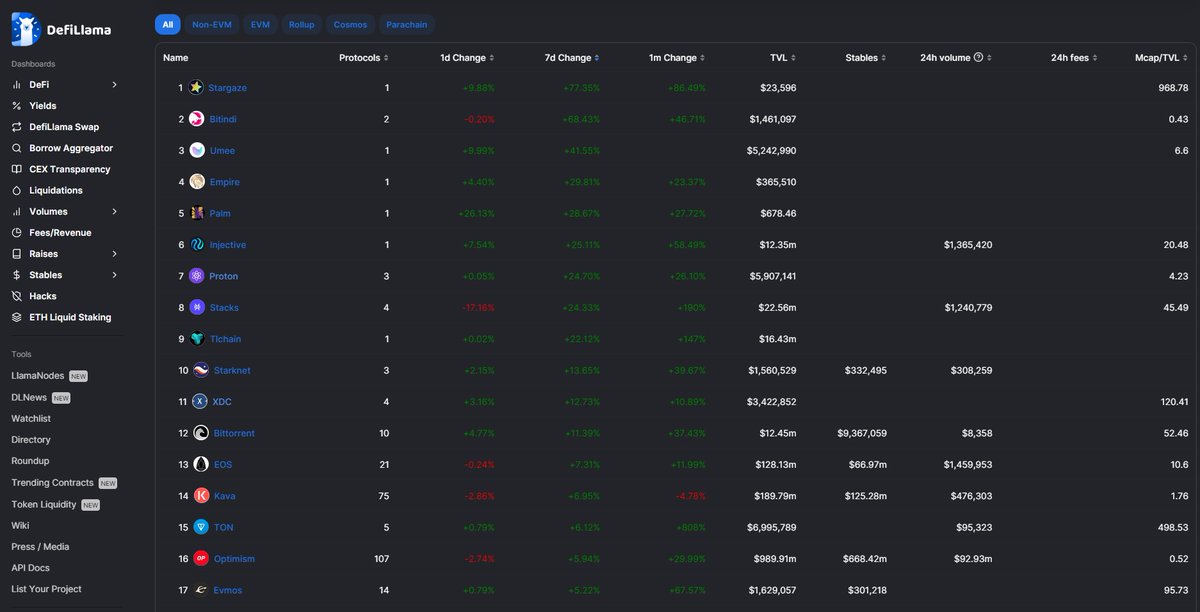Open LlamaNodes tool link
Image resolution: width=1200 pixels, height=612 pixels.
[x=38, y=376]
